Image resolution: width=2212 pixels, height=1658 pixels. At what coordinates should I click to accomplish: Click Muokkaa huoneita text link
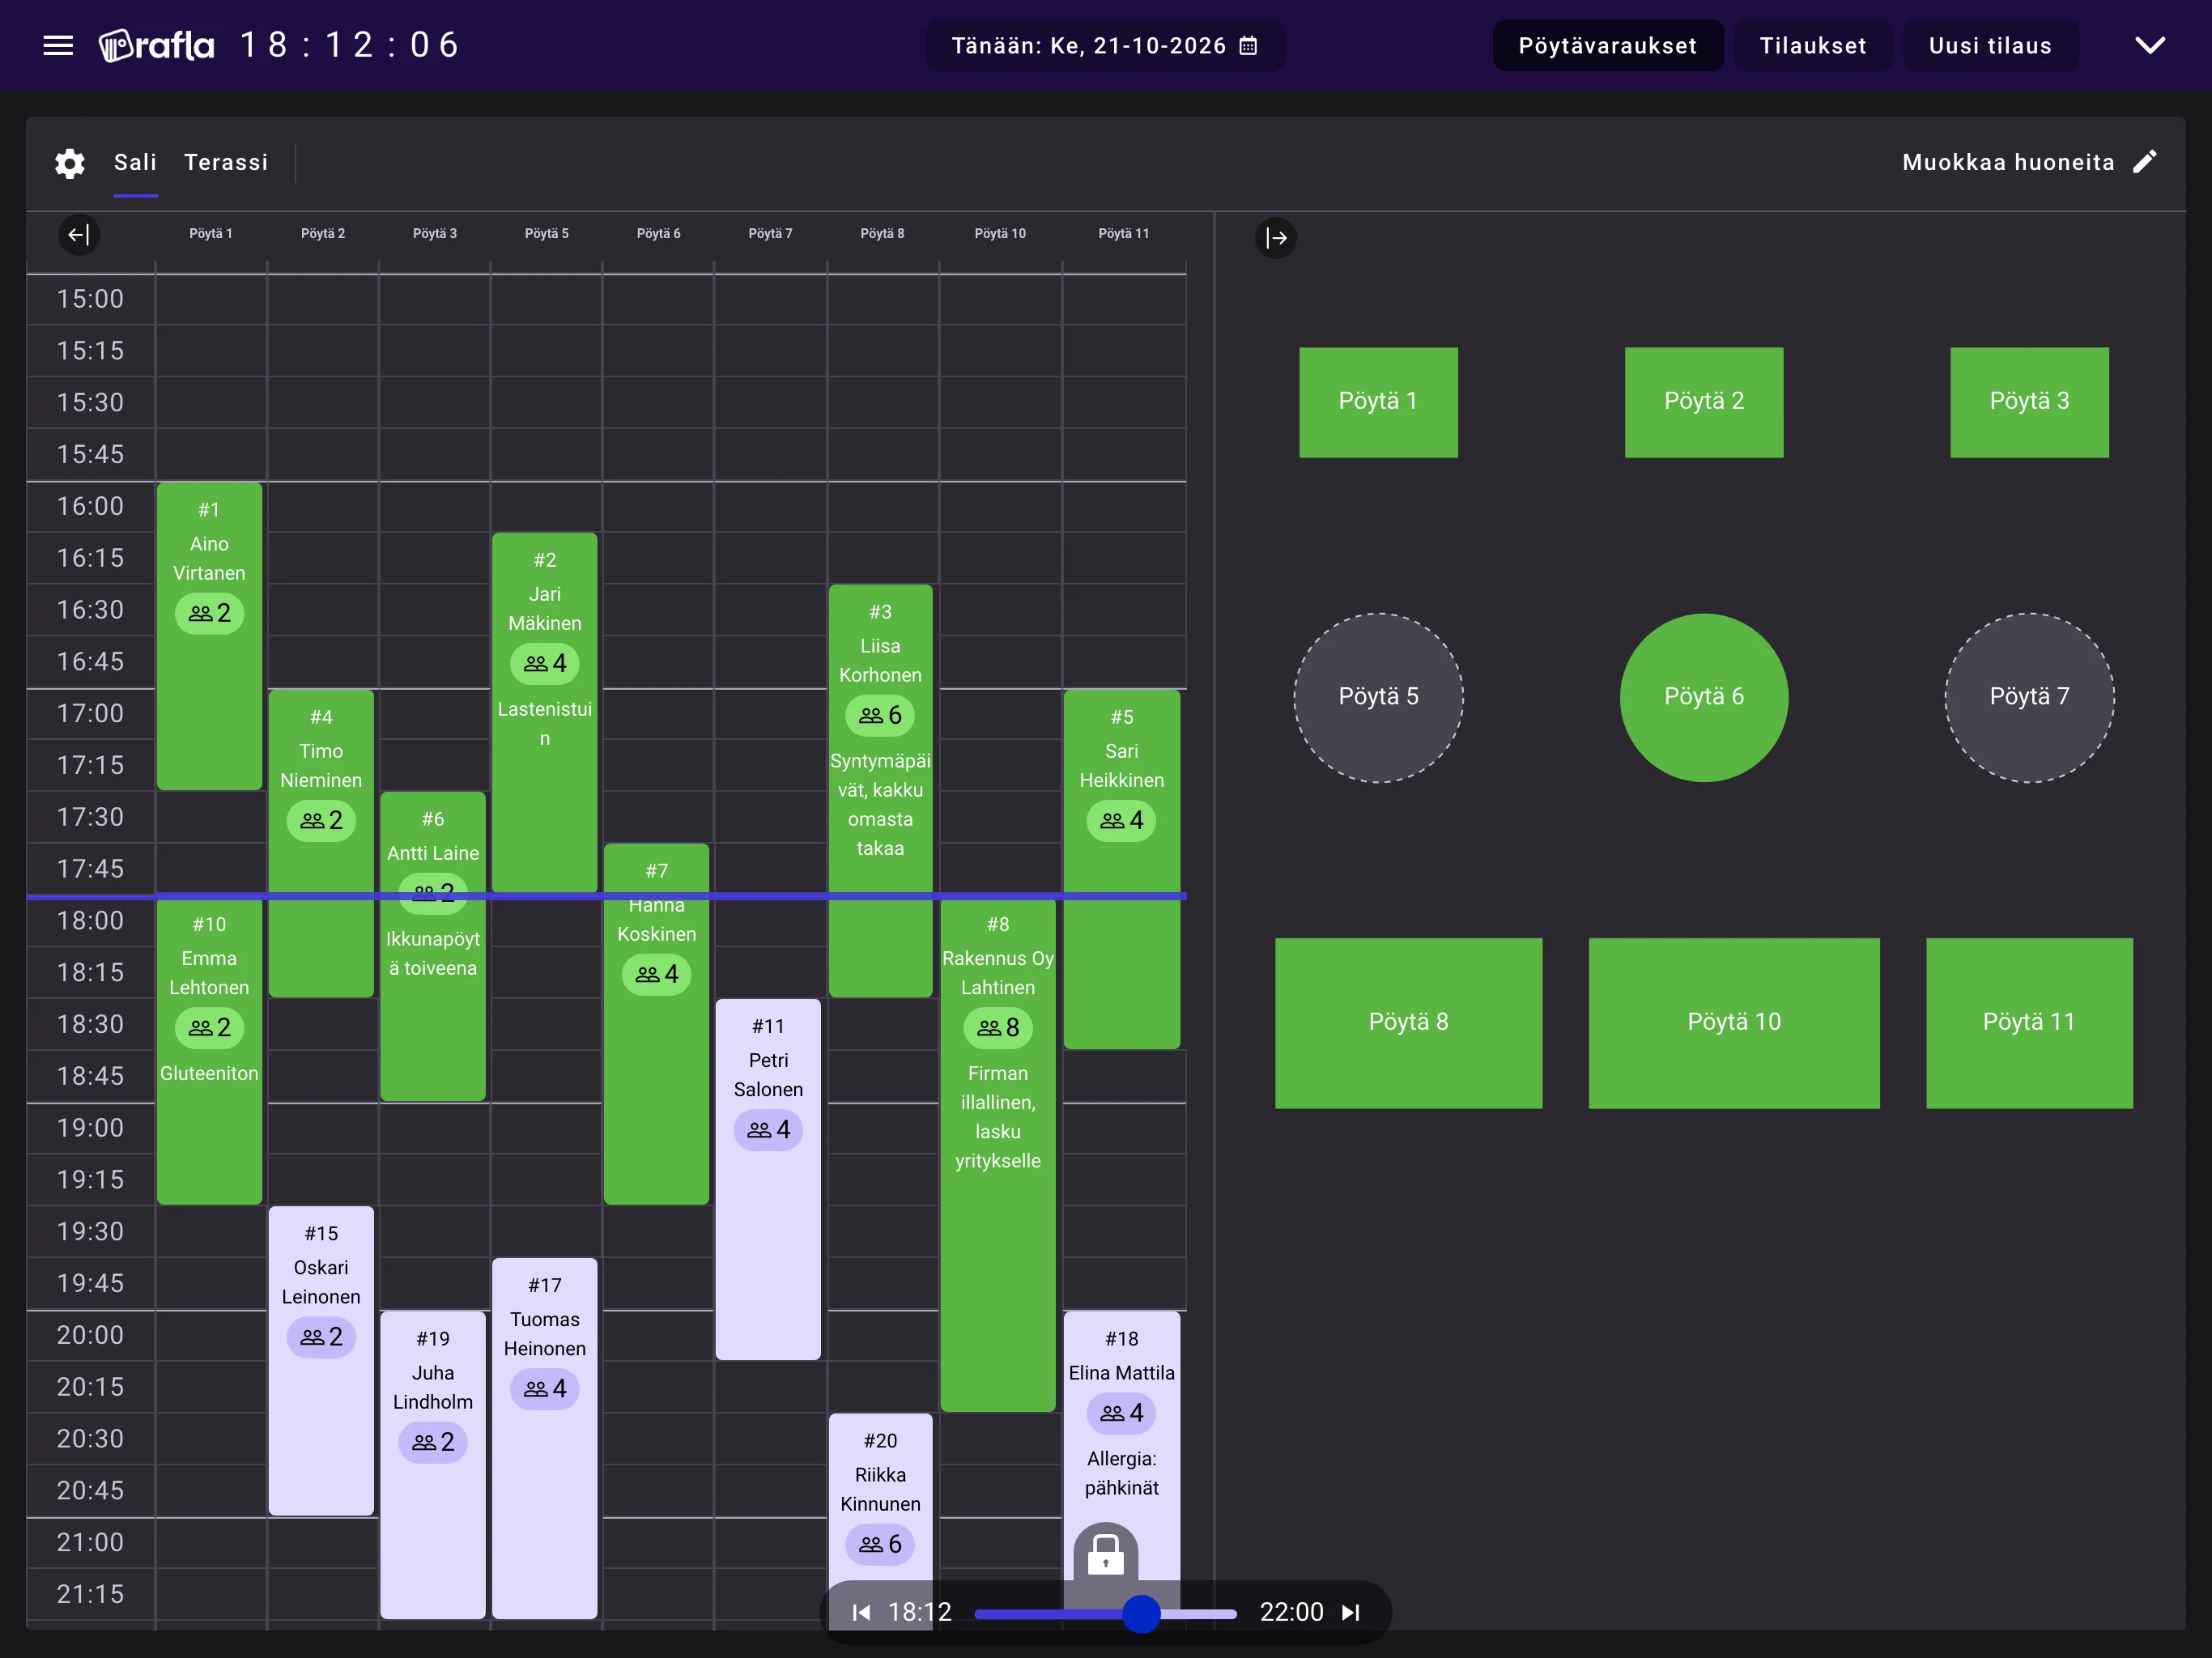pyautogui.click(x=2008, y=162)
